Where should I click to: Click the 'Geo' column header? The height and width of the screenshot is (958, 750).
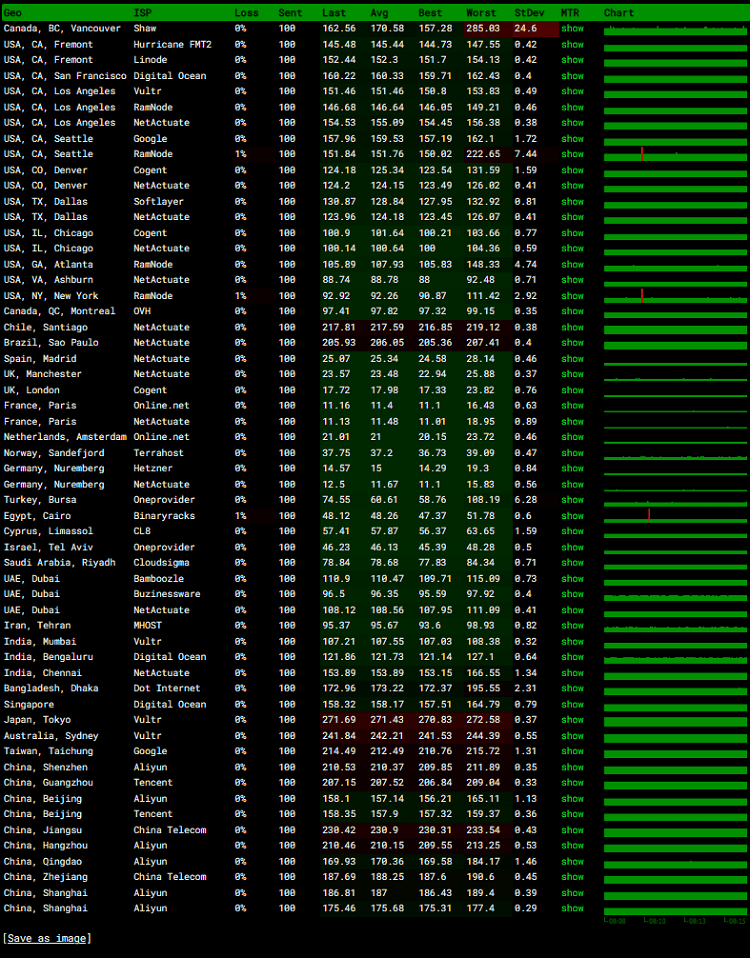(12, 12)
